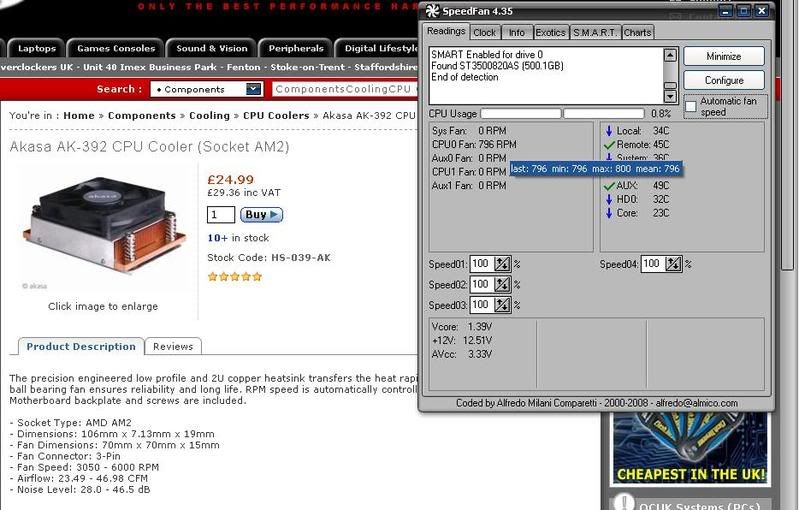Click the blue down arrow beside HD0 temperature
The height and width of the screenshot is (510, 799).
pos(608,199)
